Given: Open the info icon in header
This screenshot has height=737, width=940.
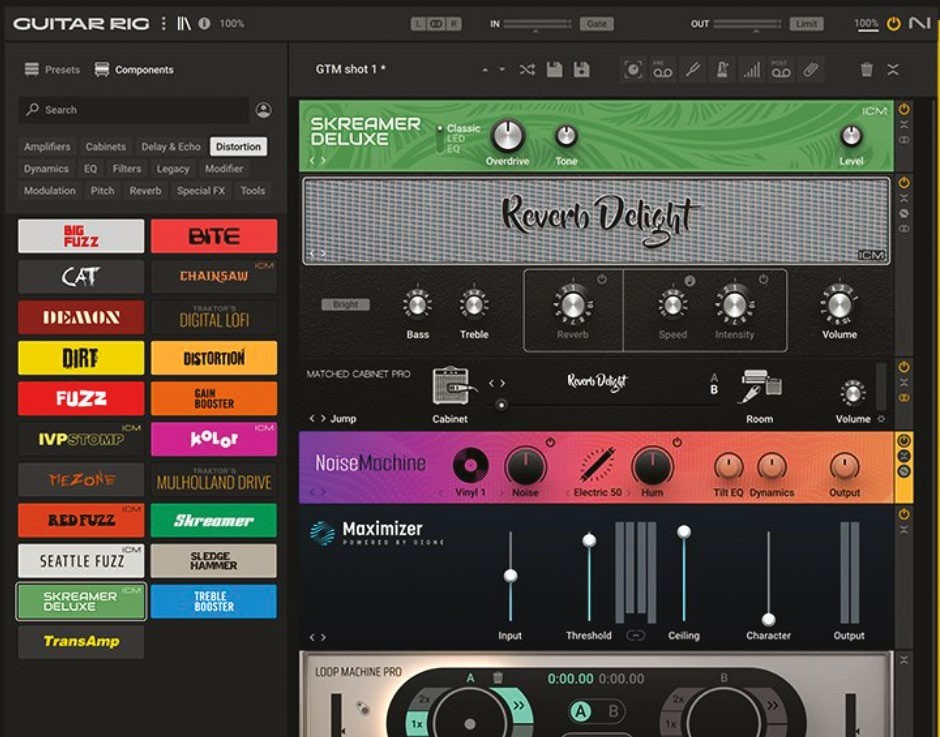Looking at the screenshot, I should (204, 23).
